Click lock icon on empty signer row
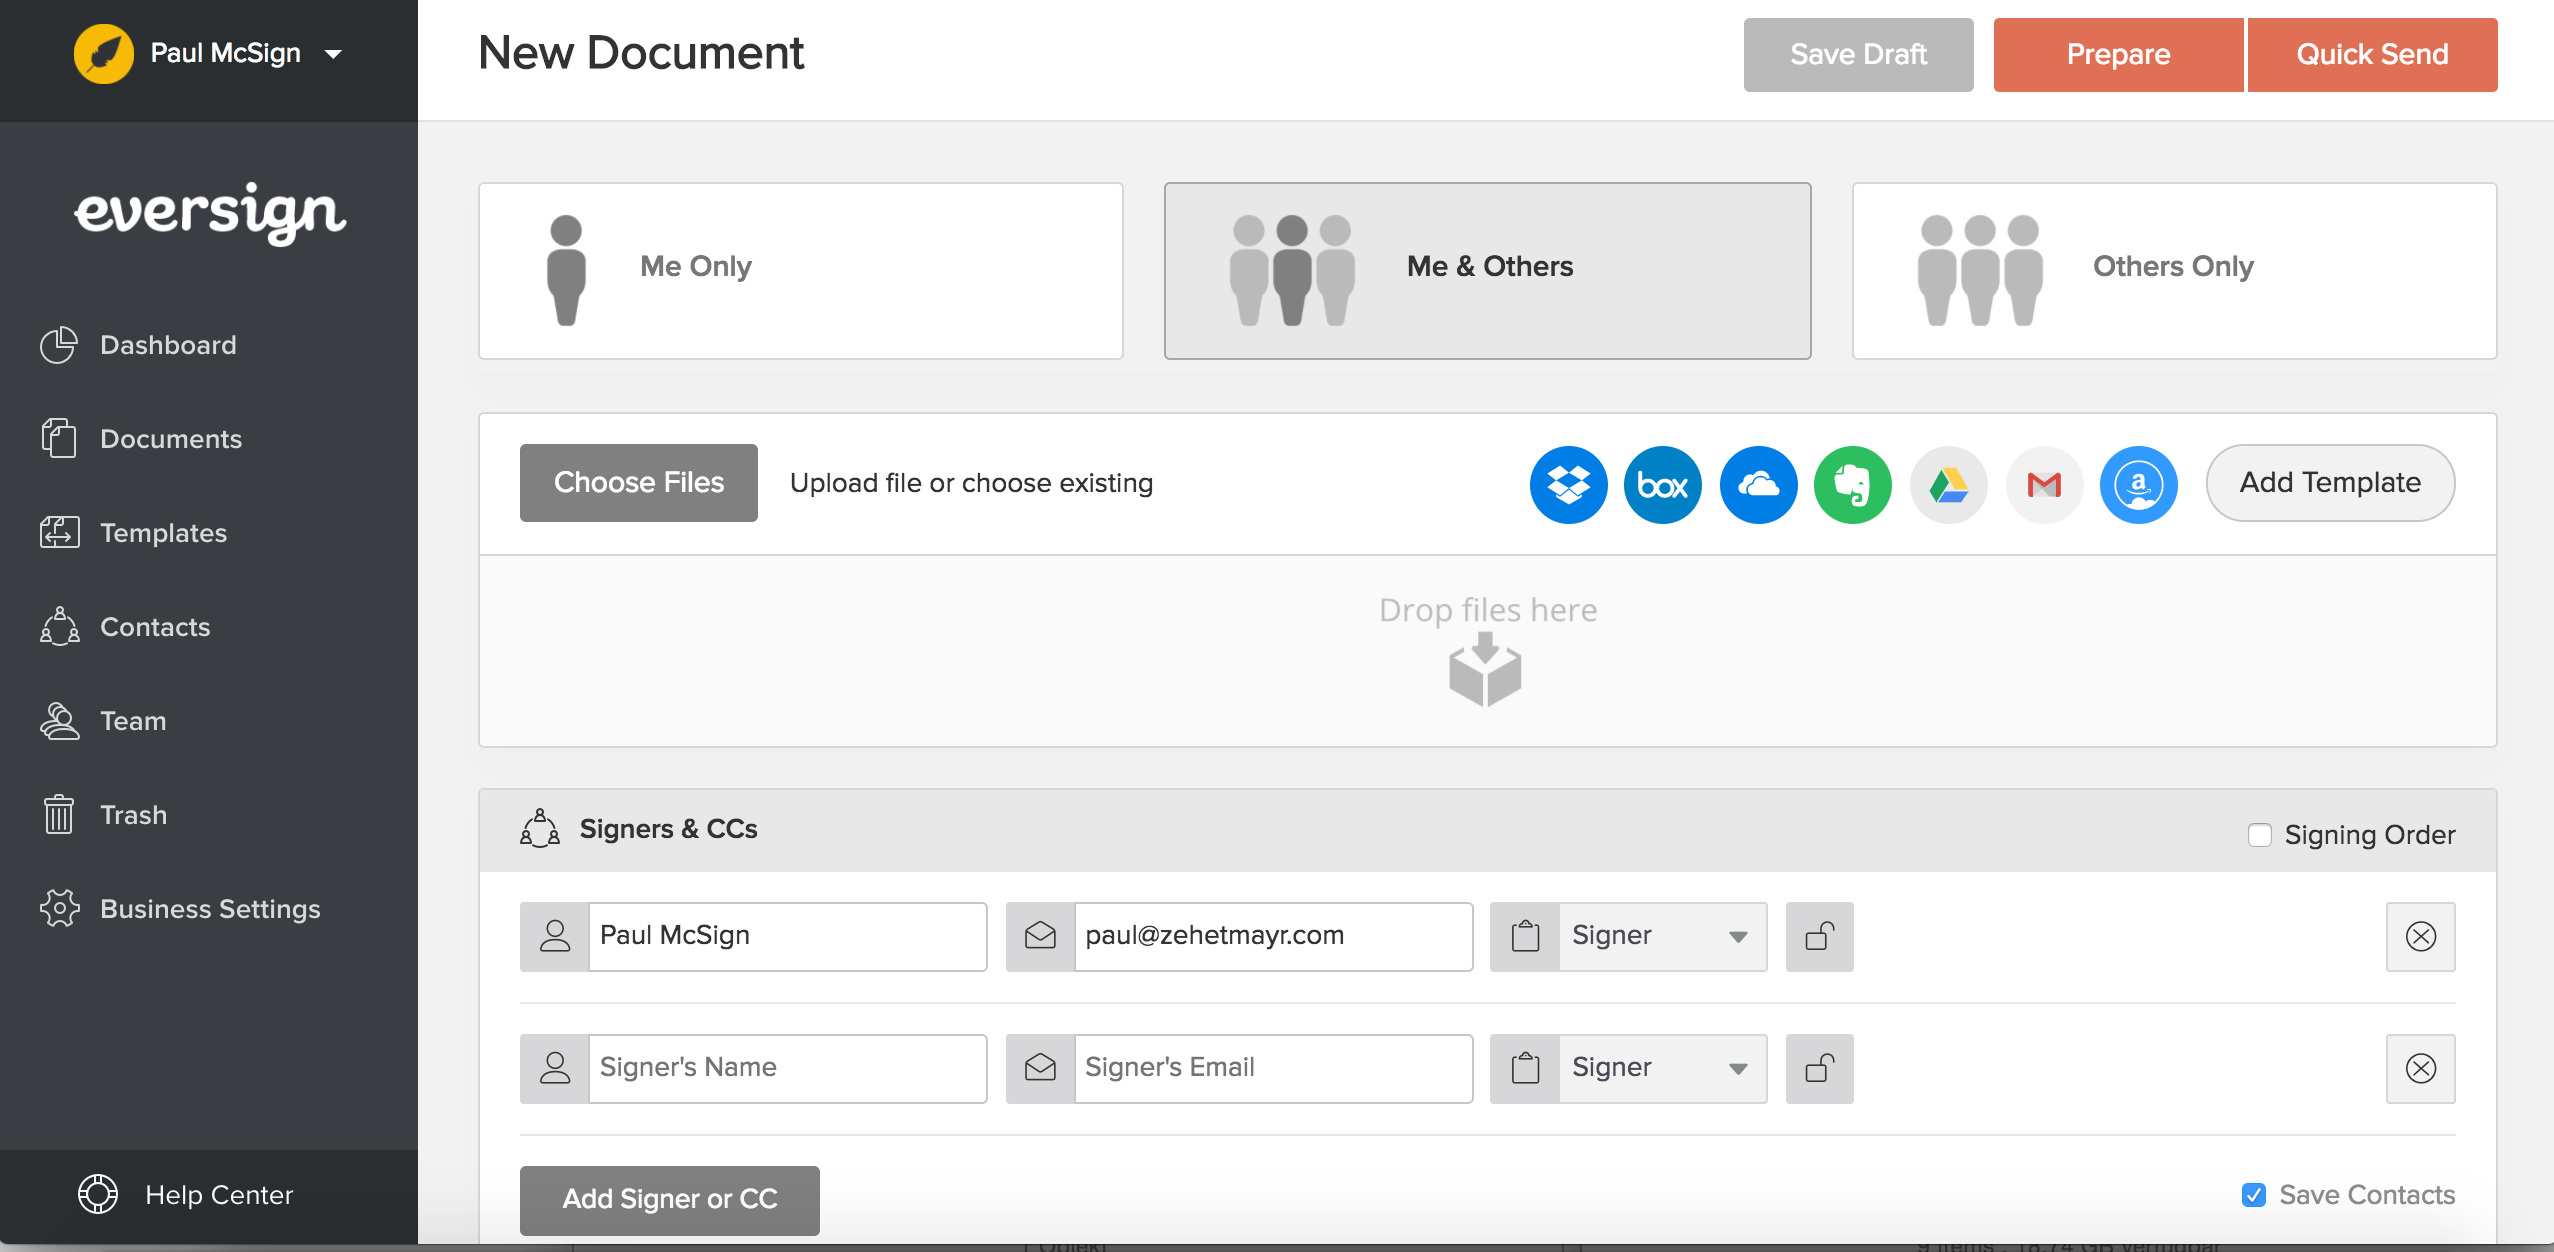This screenshot has width=2554, height=1252. pos(1819,1068)
